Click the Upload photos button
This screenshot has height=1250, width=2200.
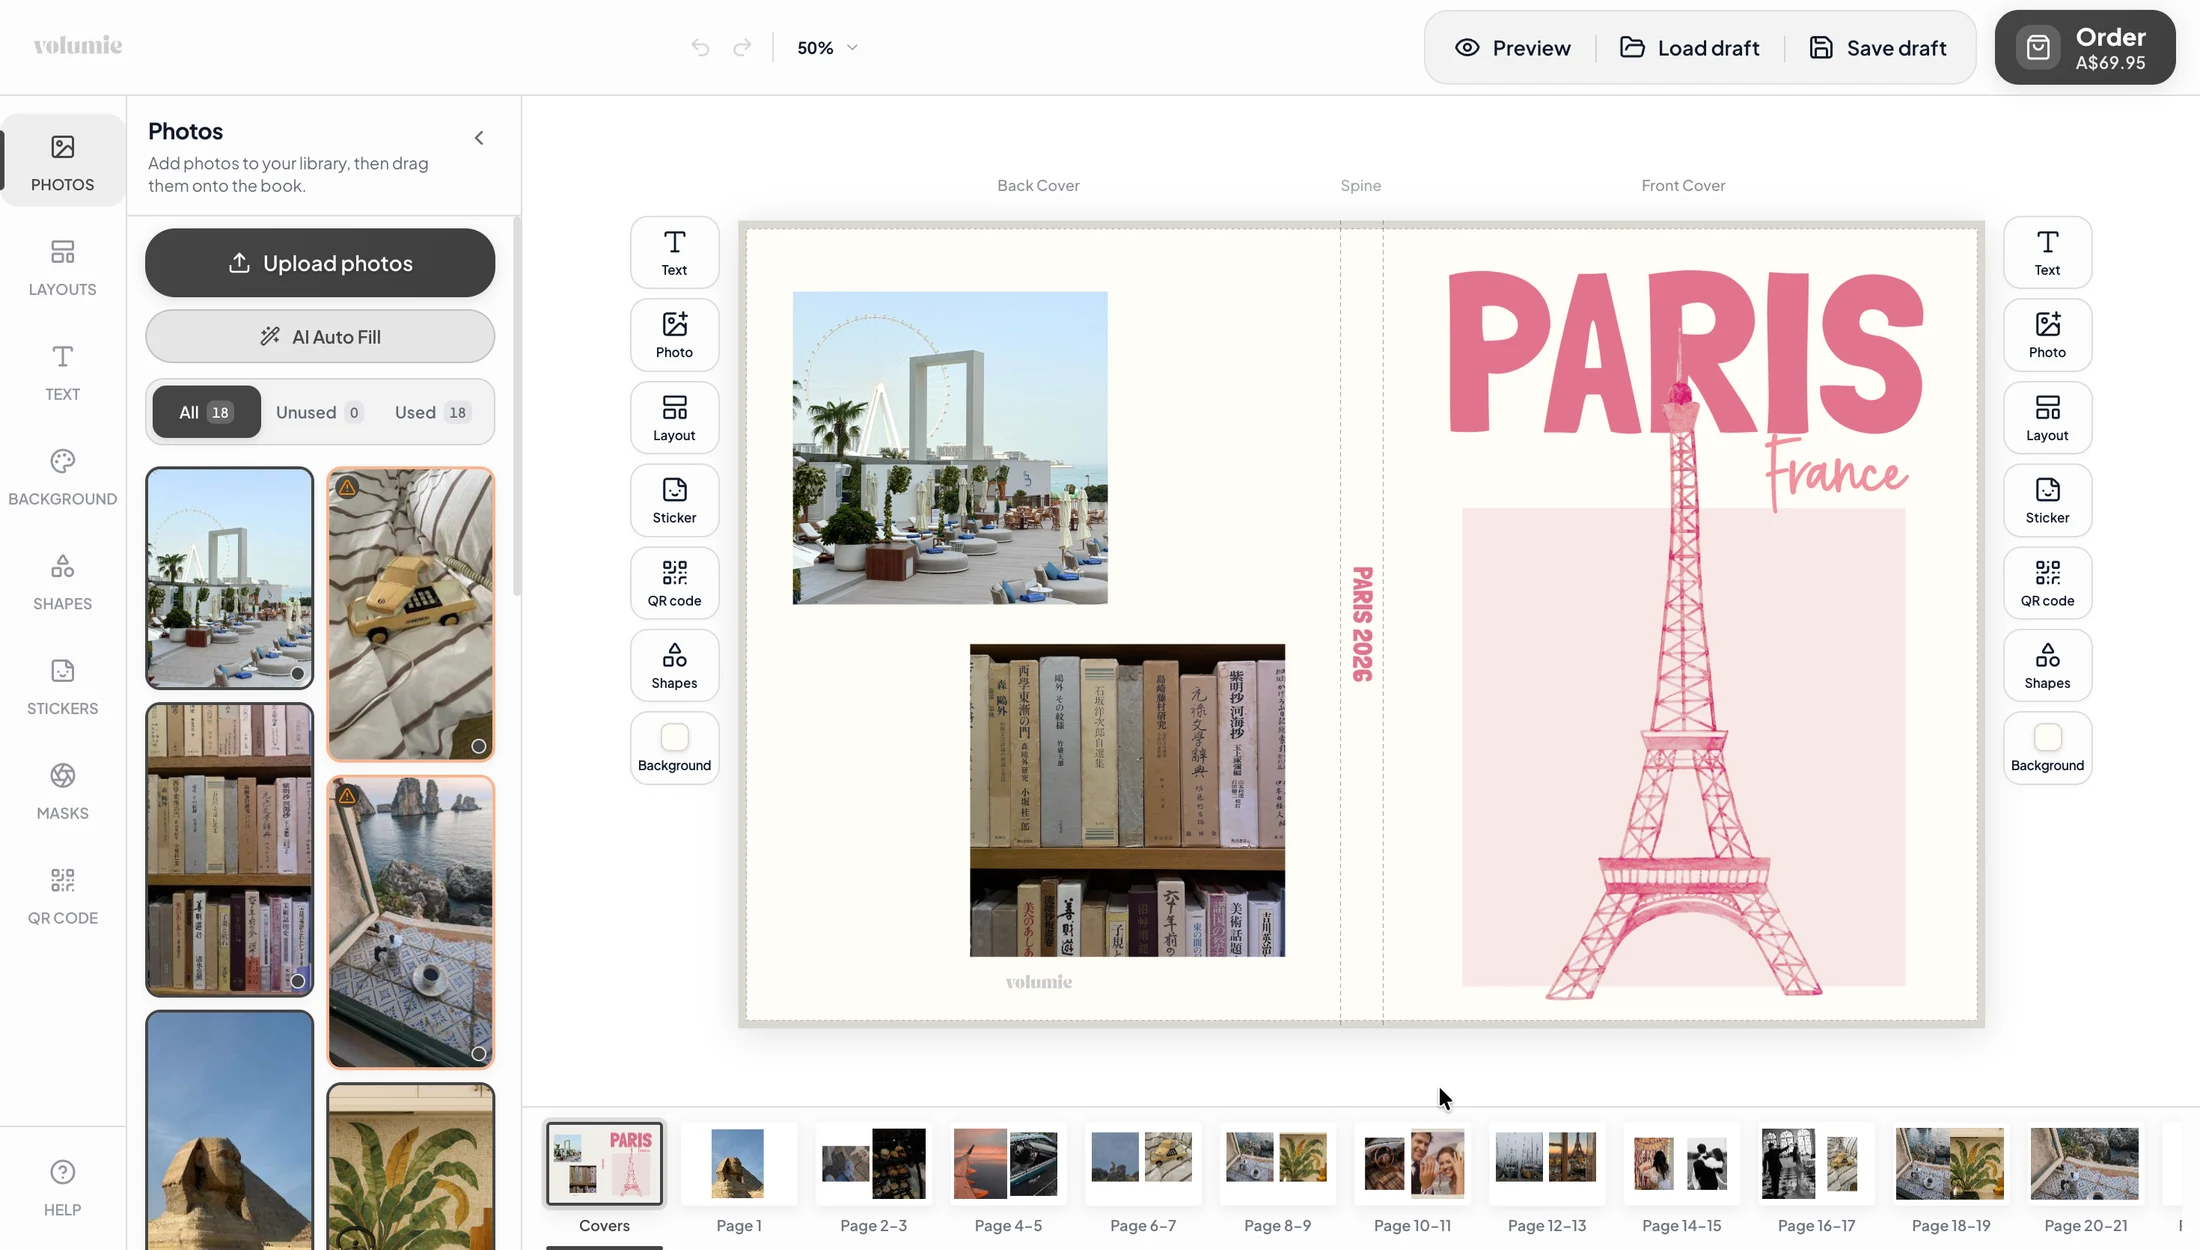point(320,263)
